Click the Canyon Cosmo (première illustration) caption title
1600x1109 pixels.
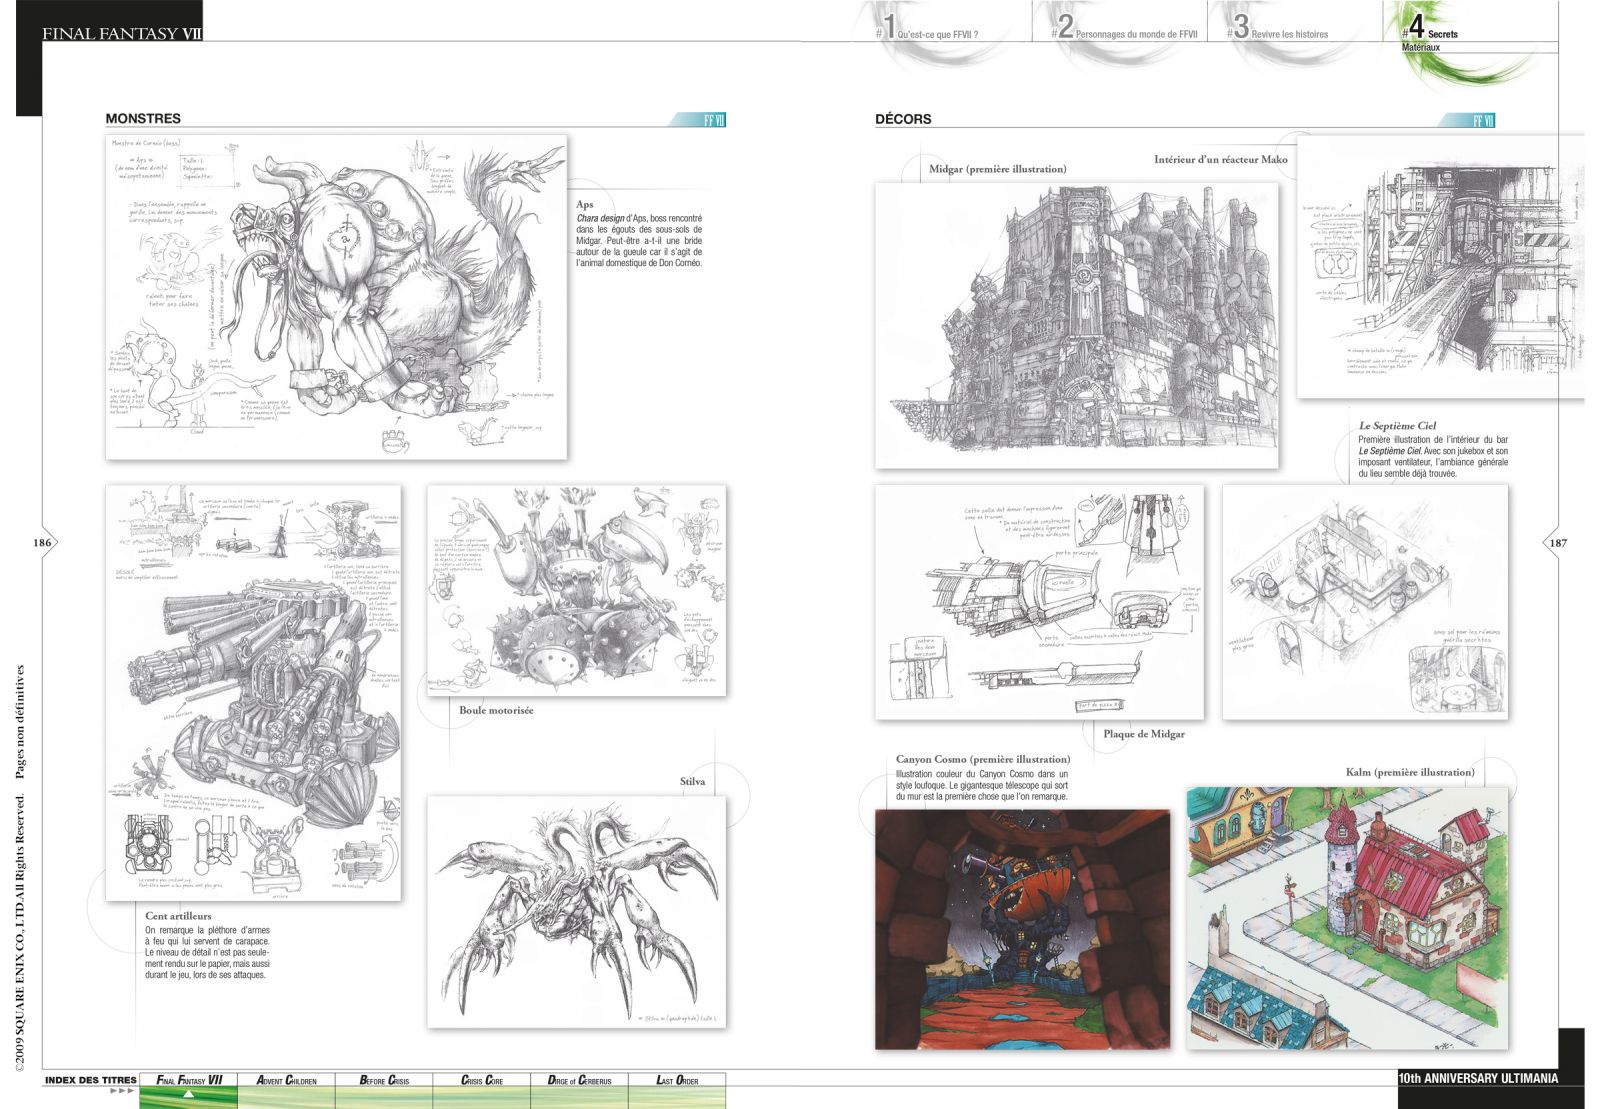(983, 759)
